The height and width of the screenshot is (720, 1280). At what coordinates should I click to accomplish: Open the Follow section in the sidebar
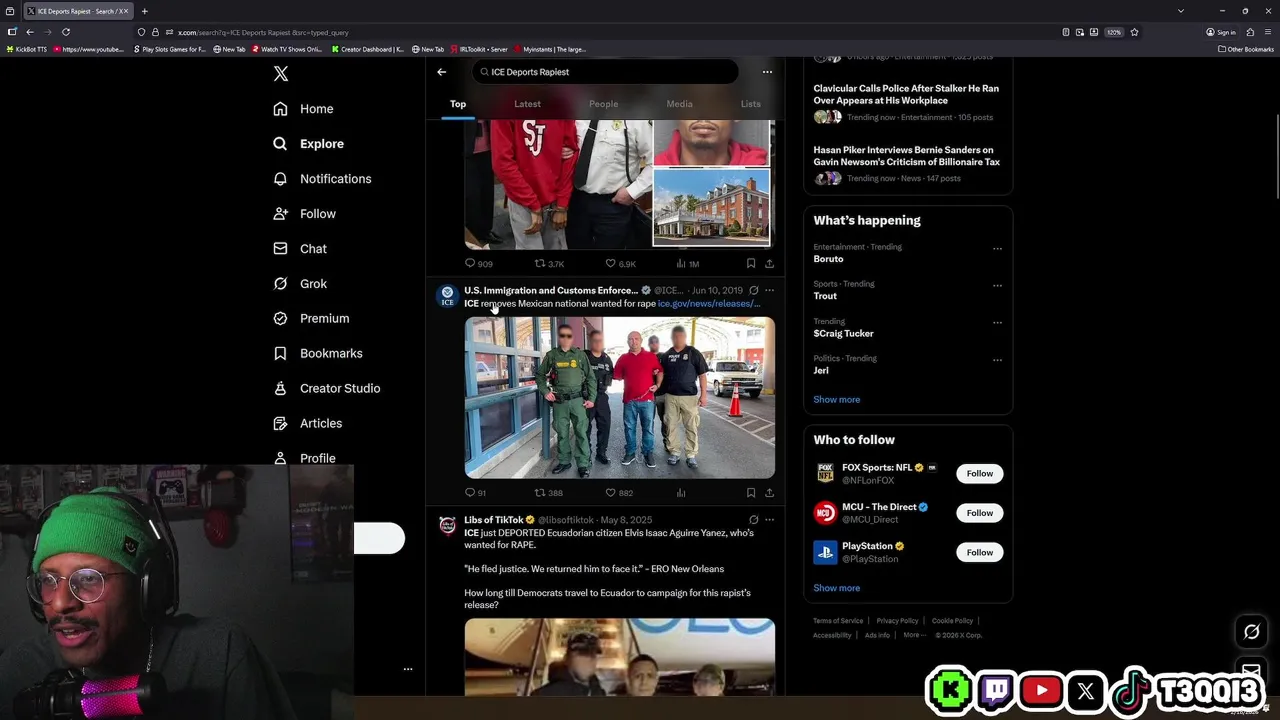point(304,214)
